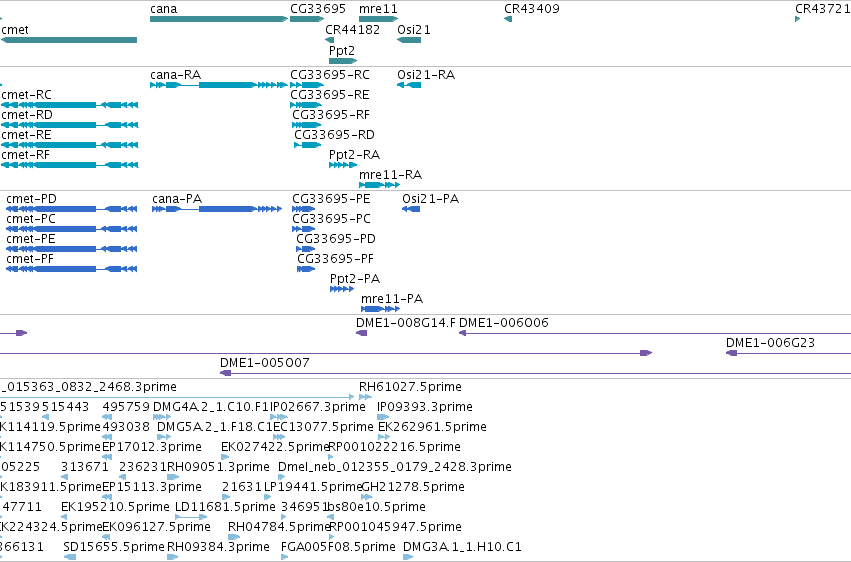Click the mre11 gene feature
The height and width of the screenshot is (562, 851).
[x=378, y=19]
